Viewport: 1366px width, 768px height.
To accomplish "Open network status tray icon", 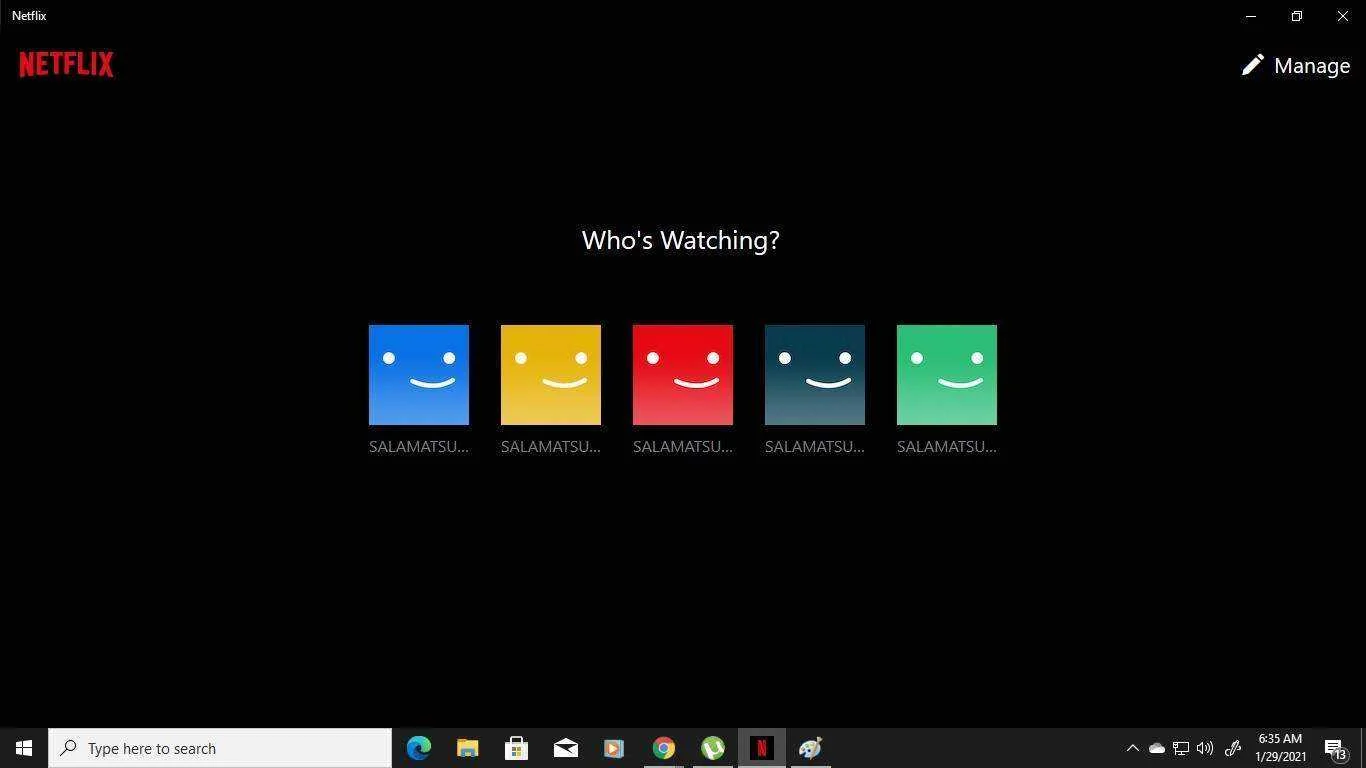I will pyautogui.click(x=1181, y=748).
